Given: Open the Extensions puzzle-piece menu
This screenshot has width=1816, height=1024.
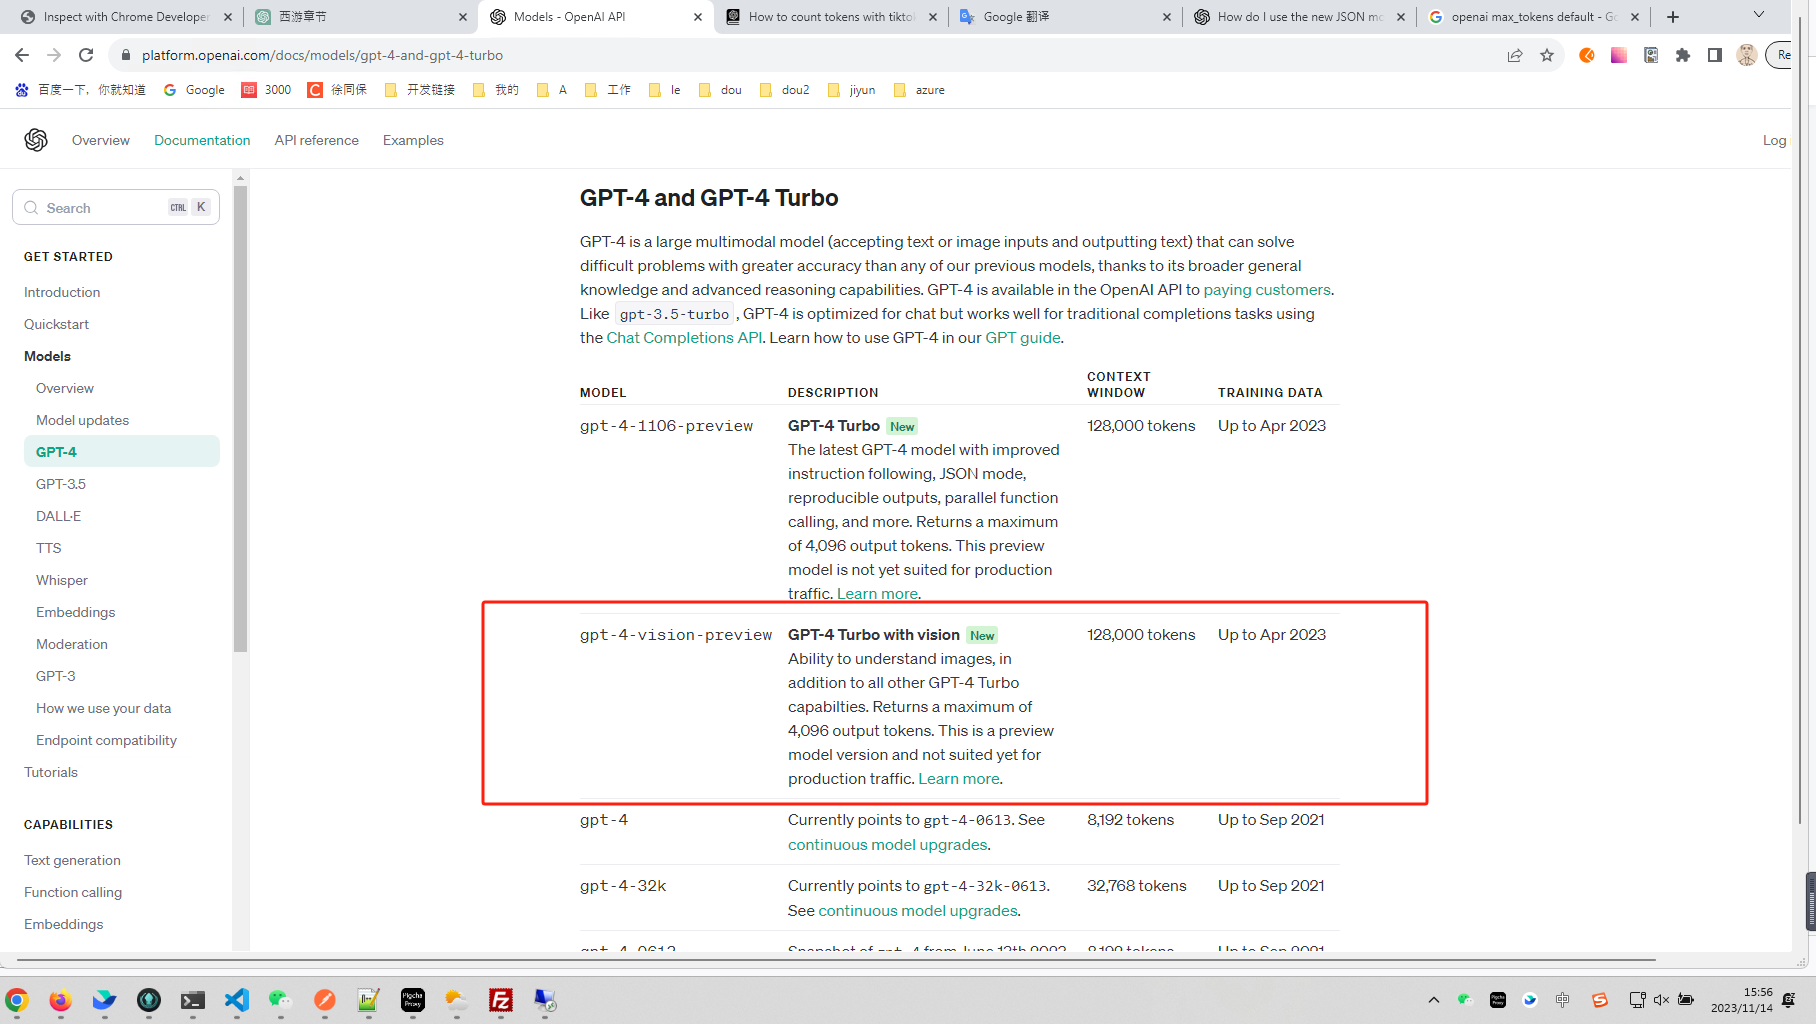Looking at the screenshot, I should (1683, 55).
